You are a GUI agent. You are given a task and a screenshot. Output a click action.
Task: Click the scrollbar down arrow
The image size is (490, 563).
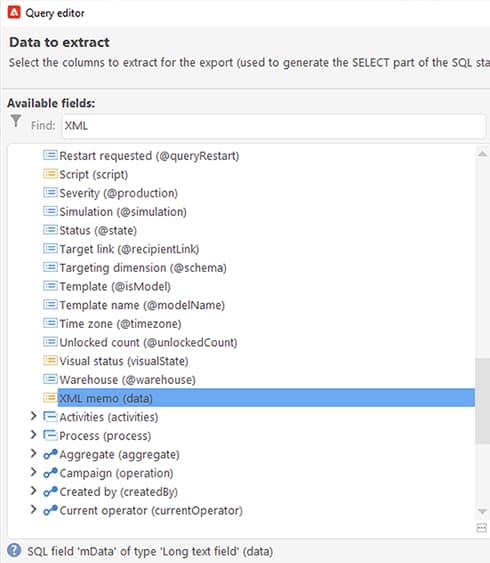pos(482,511)
